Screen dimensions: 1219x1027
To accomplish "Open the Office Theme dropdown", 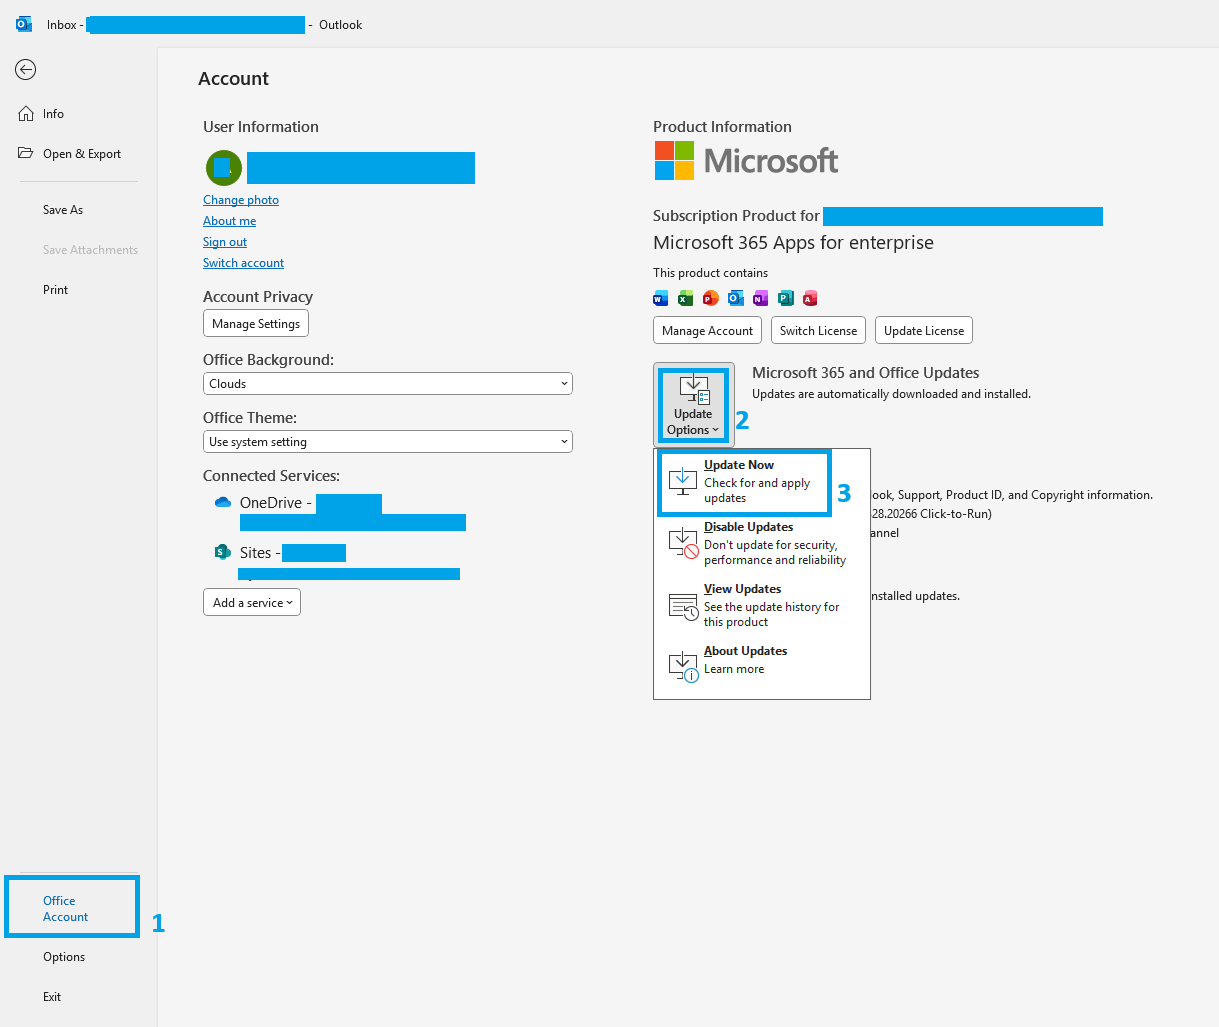I will point(388,442).
